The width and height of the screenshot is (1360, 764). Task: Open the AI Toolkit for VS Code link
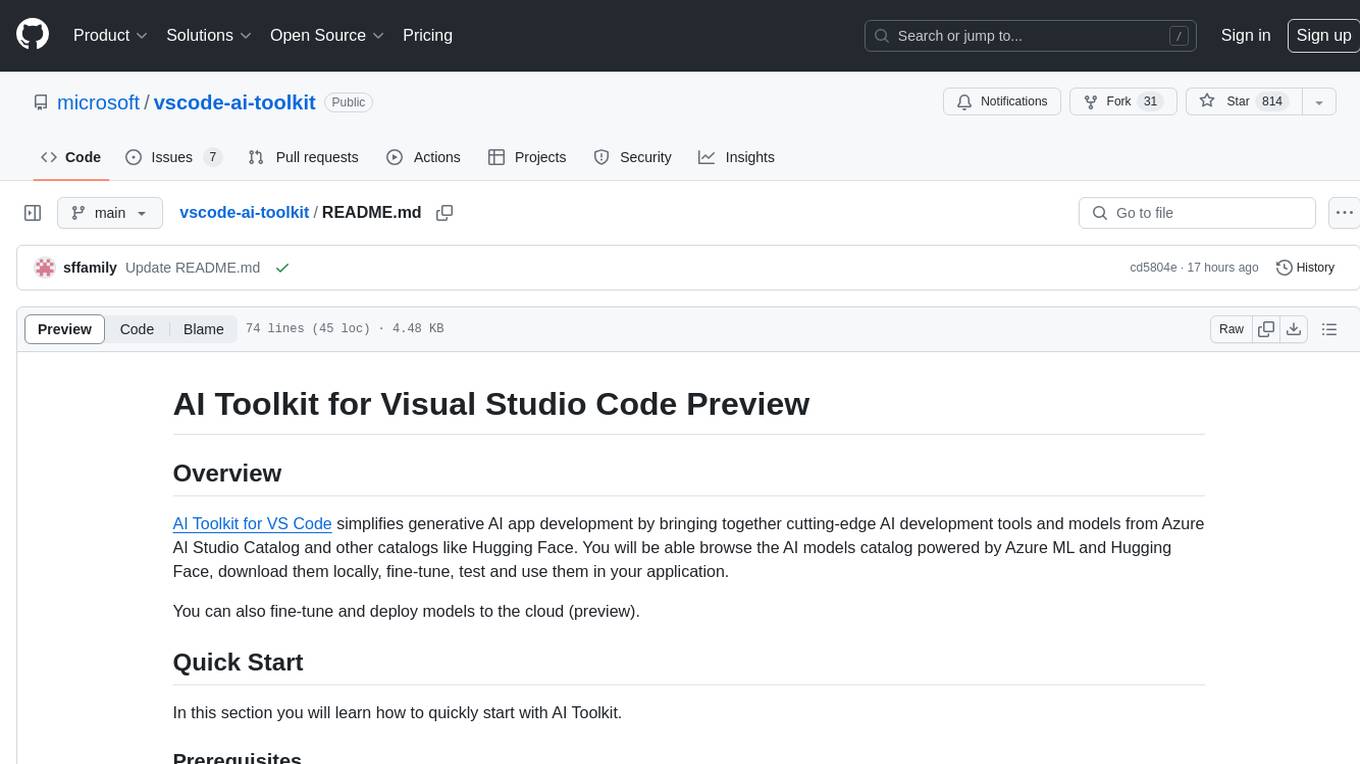point(252,523)
